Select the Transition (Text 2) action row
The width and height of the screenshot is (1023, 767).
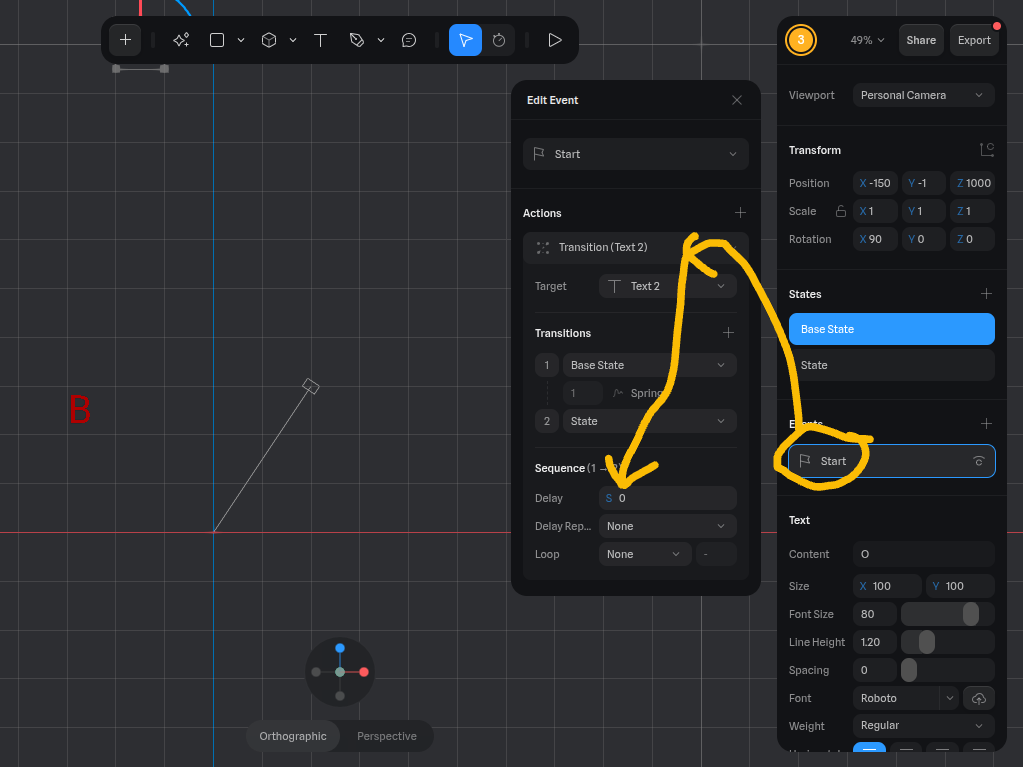point(635,247)
